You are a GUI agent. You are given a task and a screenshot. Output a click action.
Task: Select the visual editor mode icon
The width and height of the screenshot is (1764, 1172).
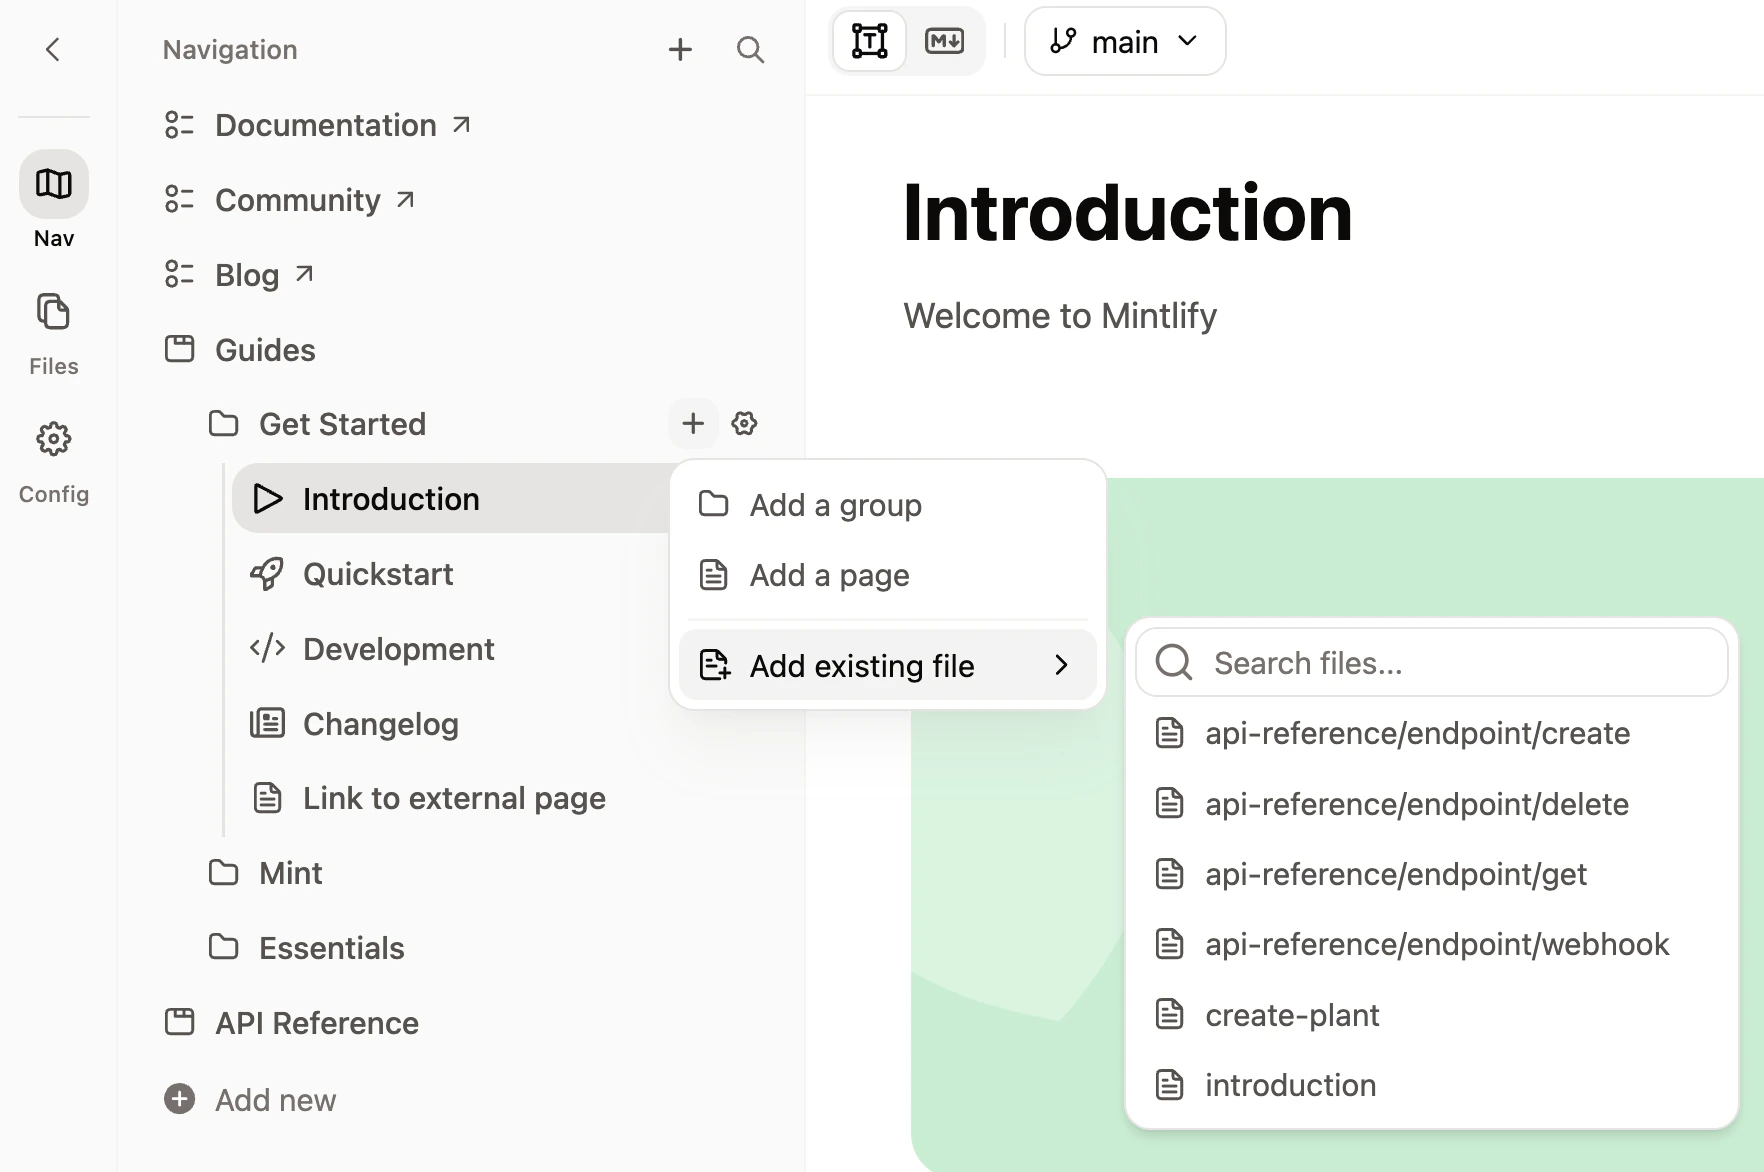868,41
